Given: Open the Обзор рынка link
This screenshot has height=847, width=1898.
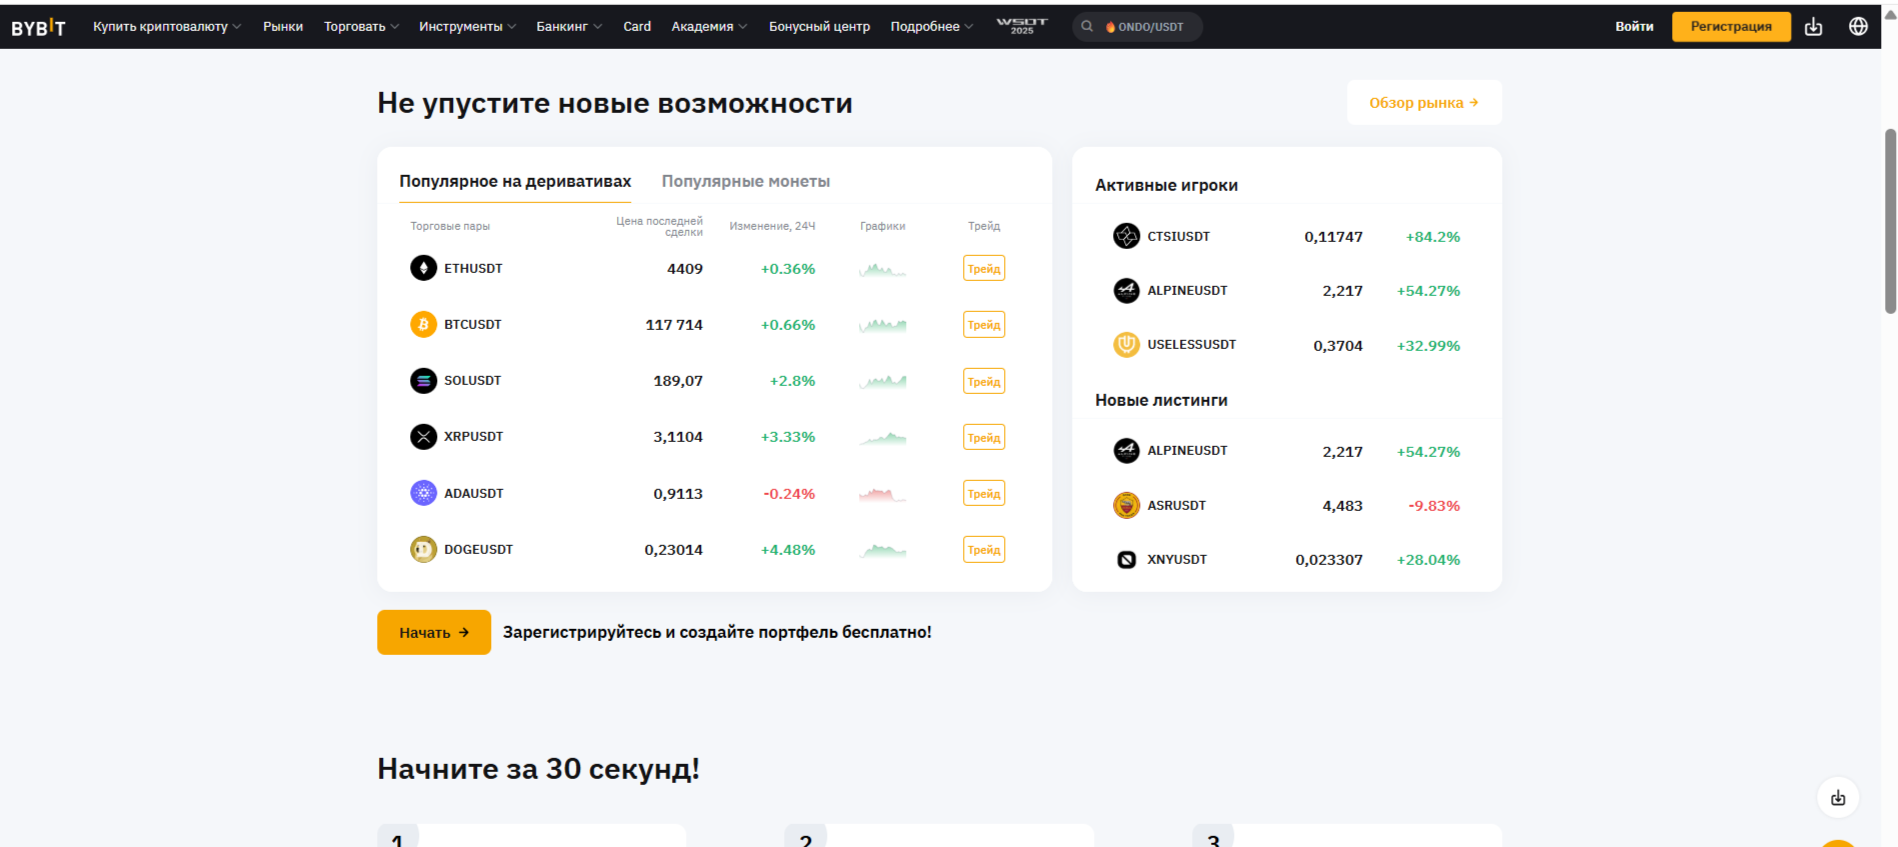Looking at the screenshot, I should click(1424, 103).
